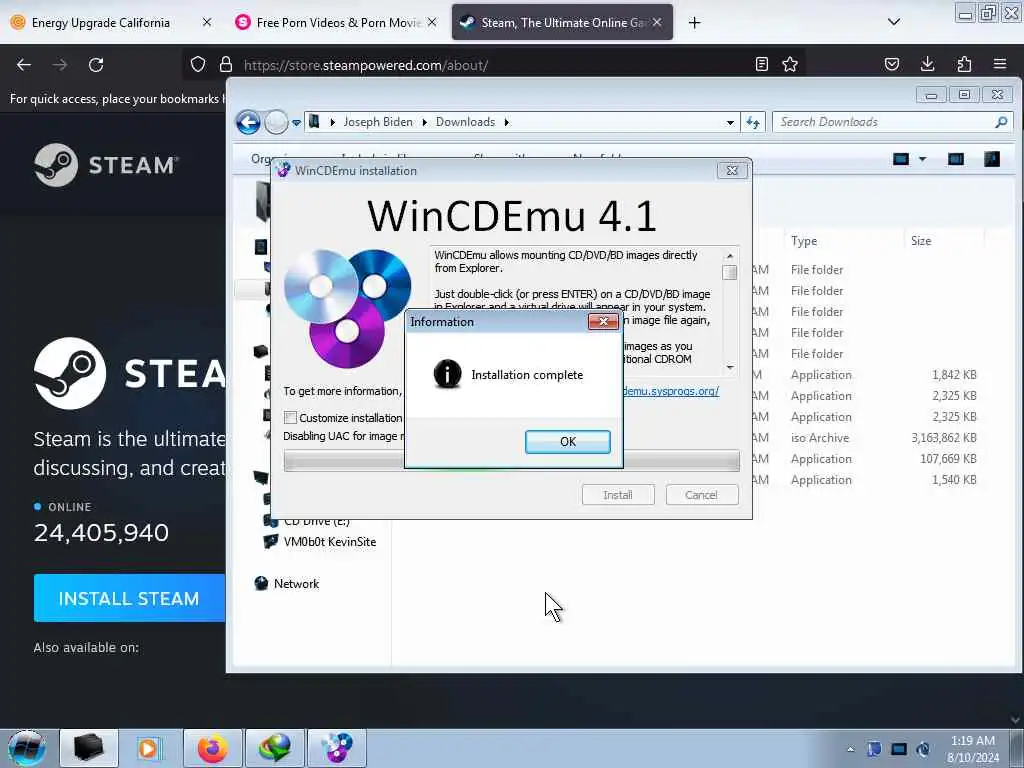The width and height of the screenshot is (1024, 768).
Task: Click the taskbar clock showing 1:19 AM
Action: [973, 749]
